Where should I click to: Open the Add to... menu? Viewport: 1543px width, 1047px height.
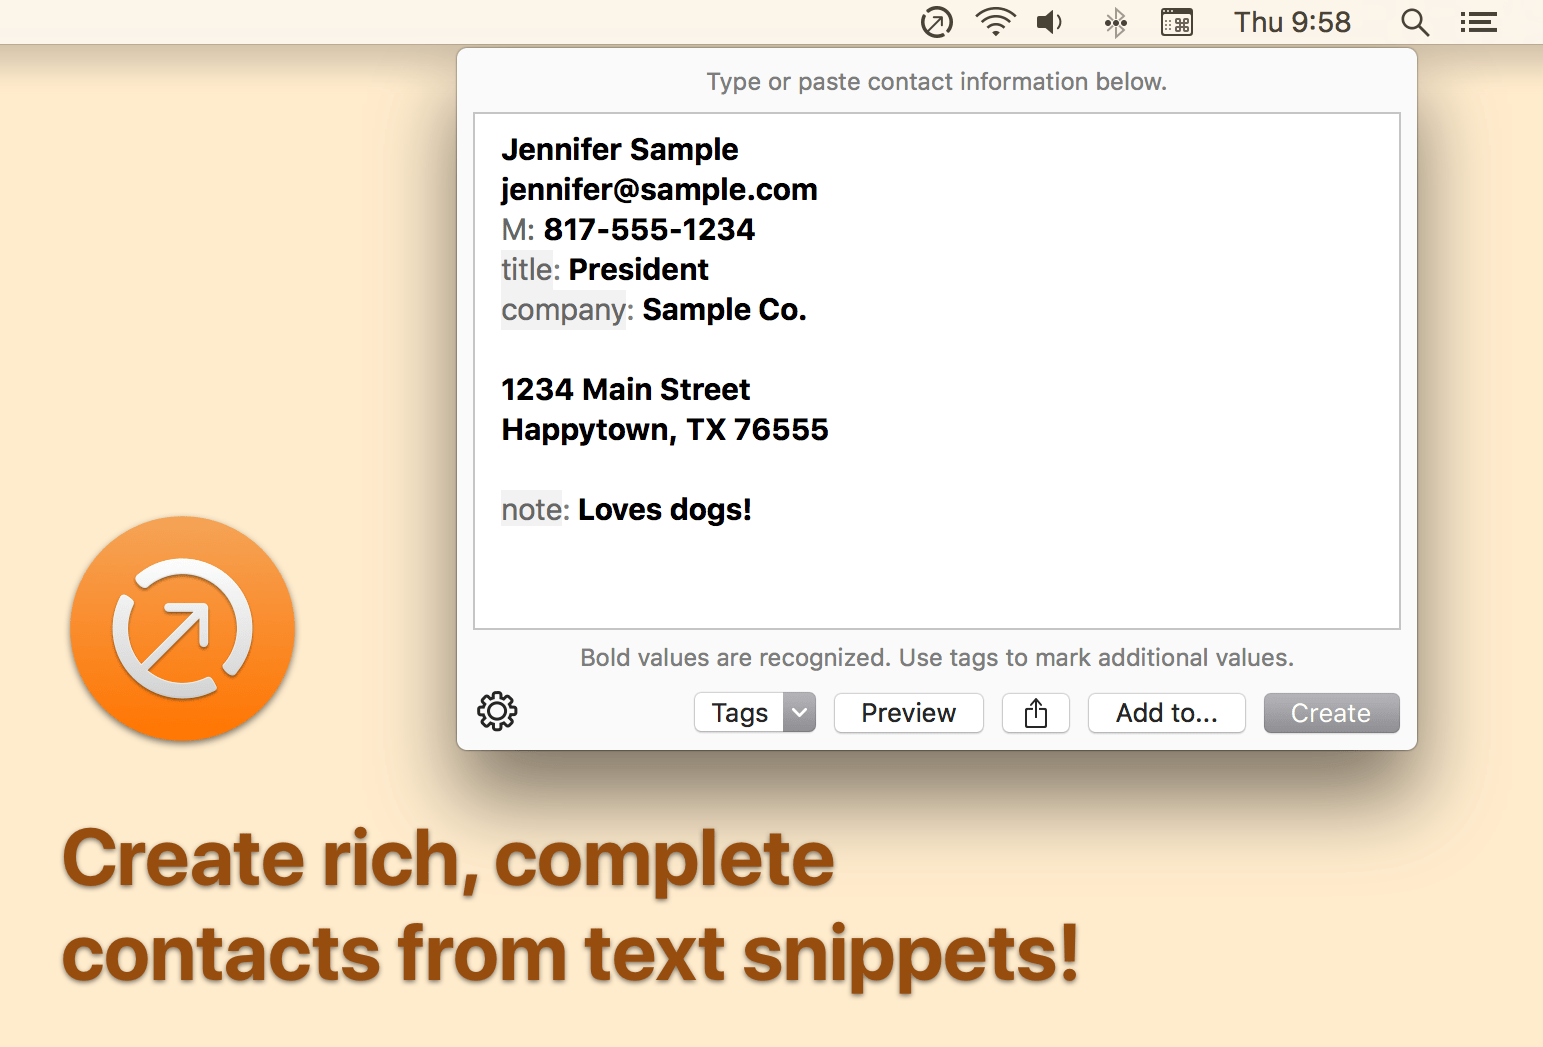coord(1166,713)
